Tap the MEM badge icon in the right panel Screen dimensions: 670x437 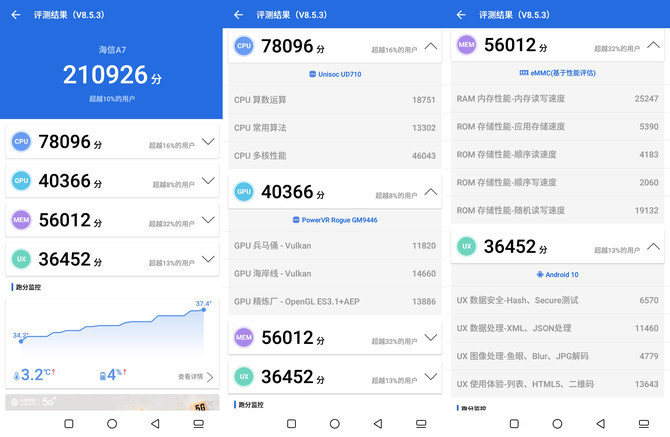[x=467, y=44]
